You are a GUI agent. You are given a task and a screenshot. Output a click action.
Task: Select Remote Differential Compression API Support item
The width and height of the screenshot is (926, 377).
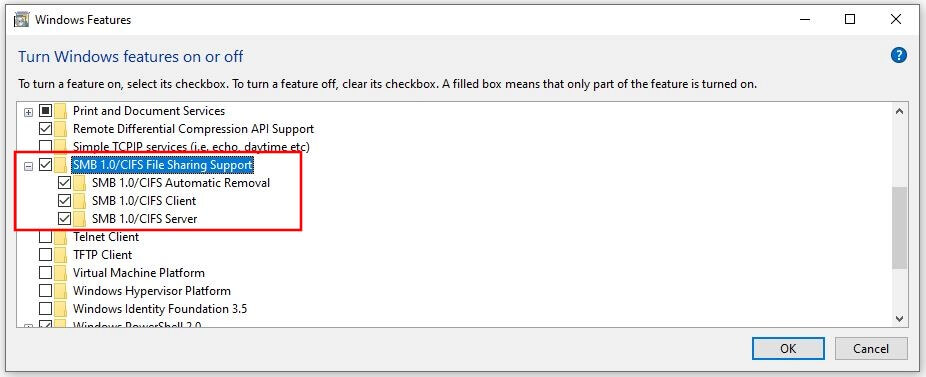pyautogui.click(x=193, y=129)
